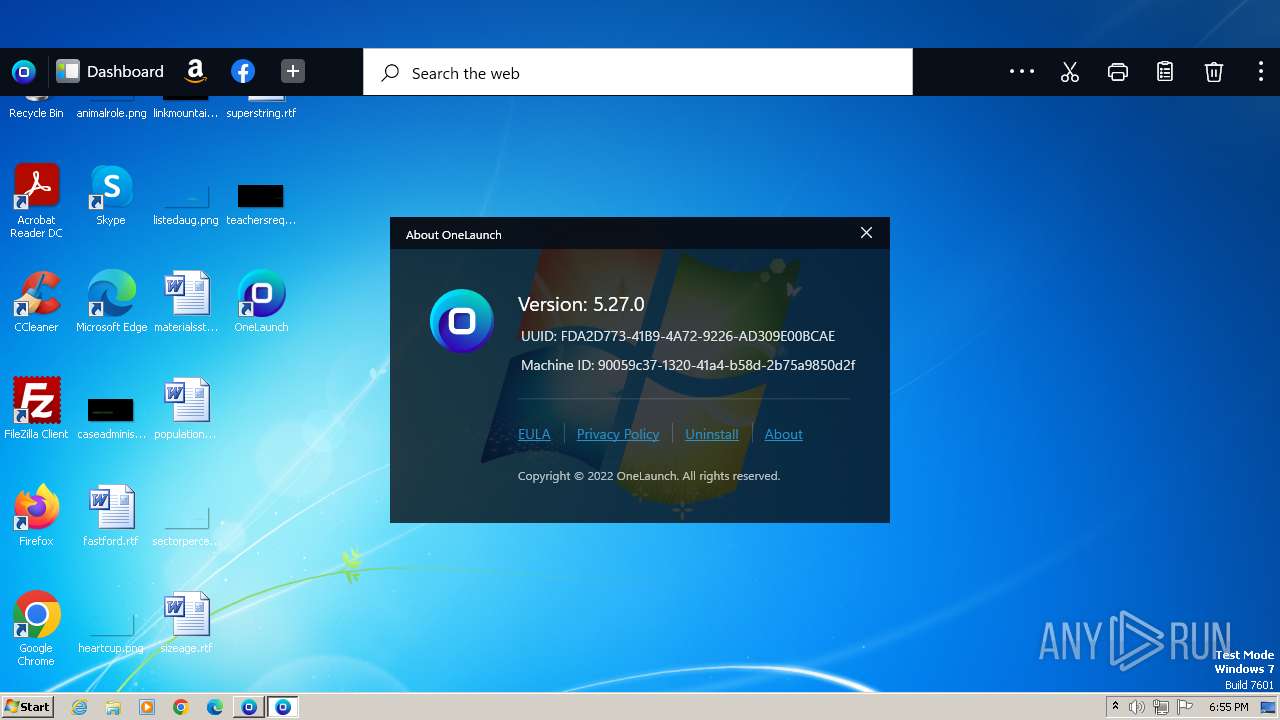Select the sectorperce desktop file
This screenshot has width=1280, height=720.
pos(186,525)
